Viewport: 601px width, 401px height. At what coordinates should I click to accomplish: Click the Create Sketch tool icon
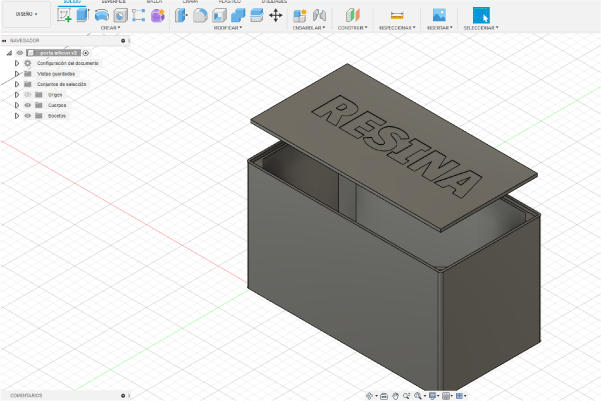[65, 15]
